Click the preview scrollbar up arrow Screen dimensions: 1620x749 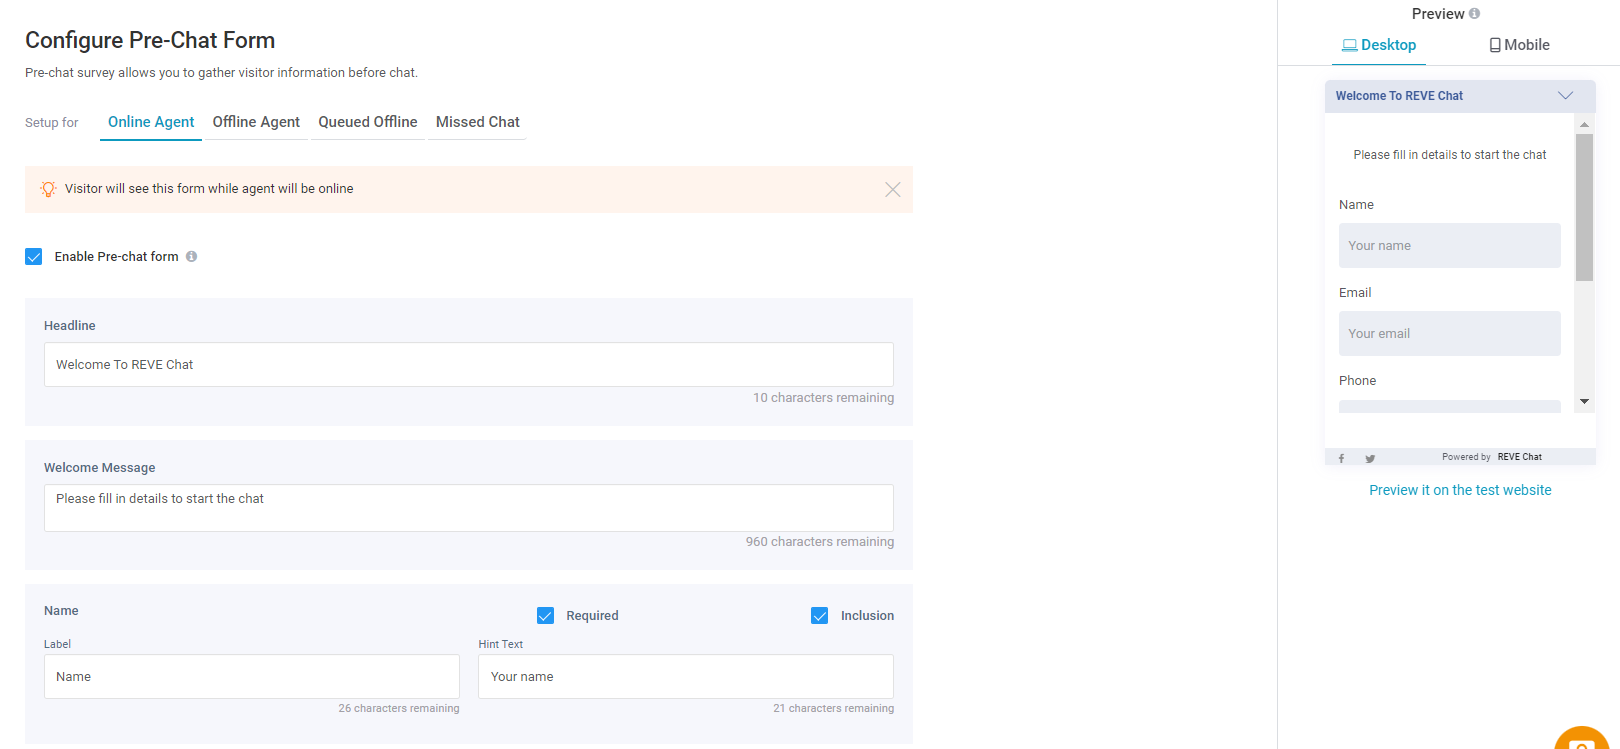1584,125
